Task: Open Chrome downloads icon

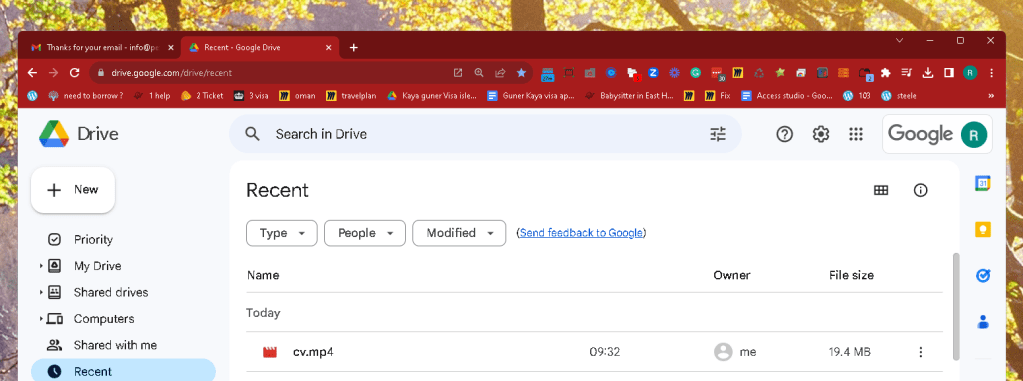Action: click(928, 73)
